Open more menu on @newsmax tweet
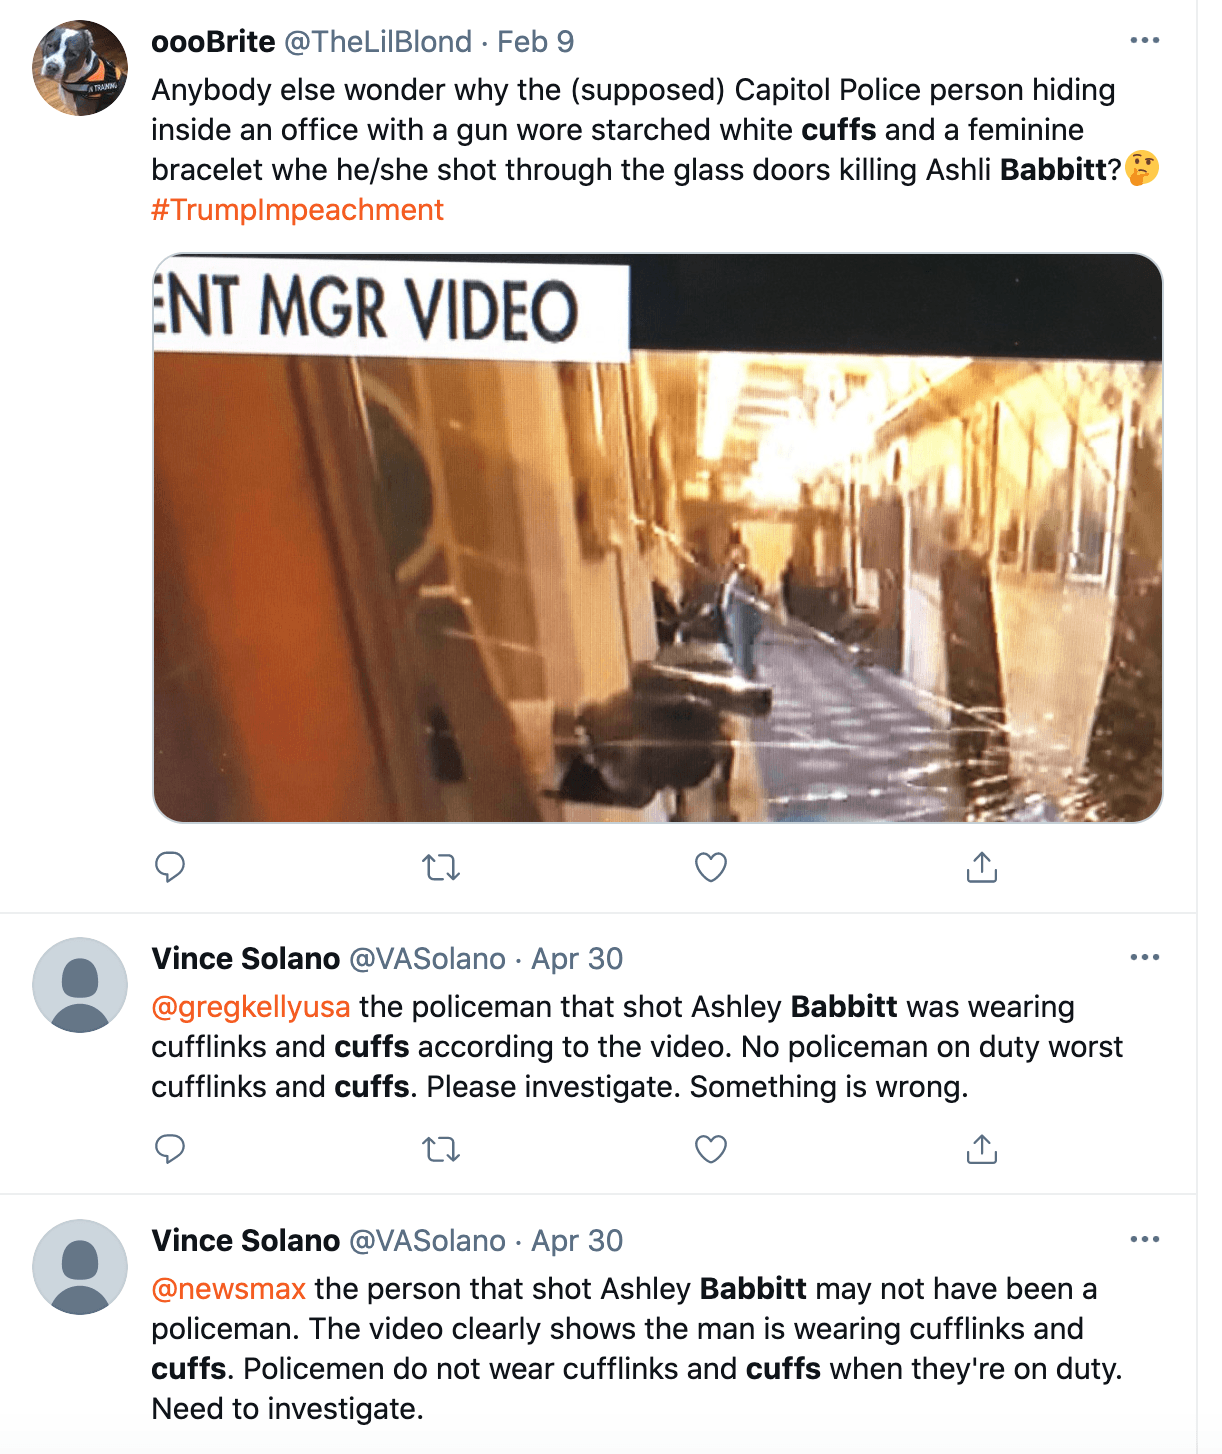The image size is (1222, 1454). pyautogui.click(x=1144, y=1240)
